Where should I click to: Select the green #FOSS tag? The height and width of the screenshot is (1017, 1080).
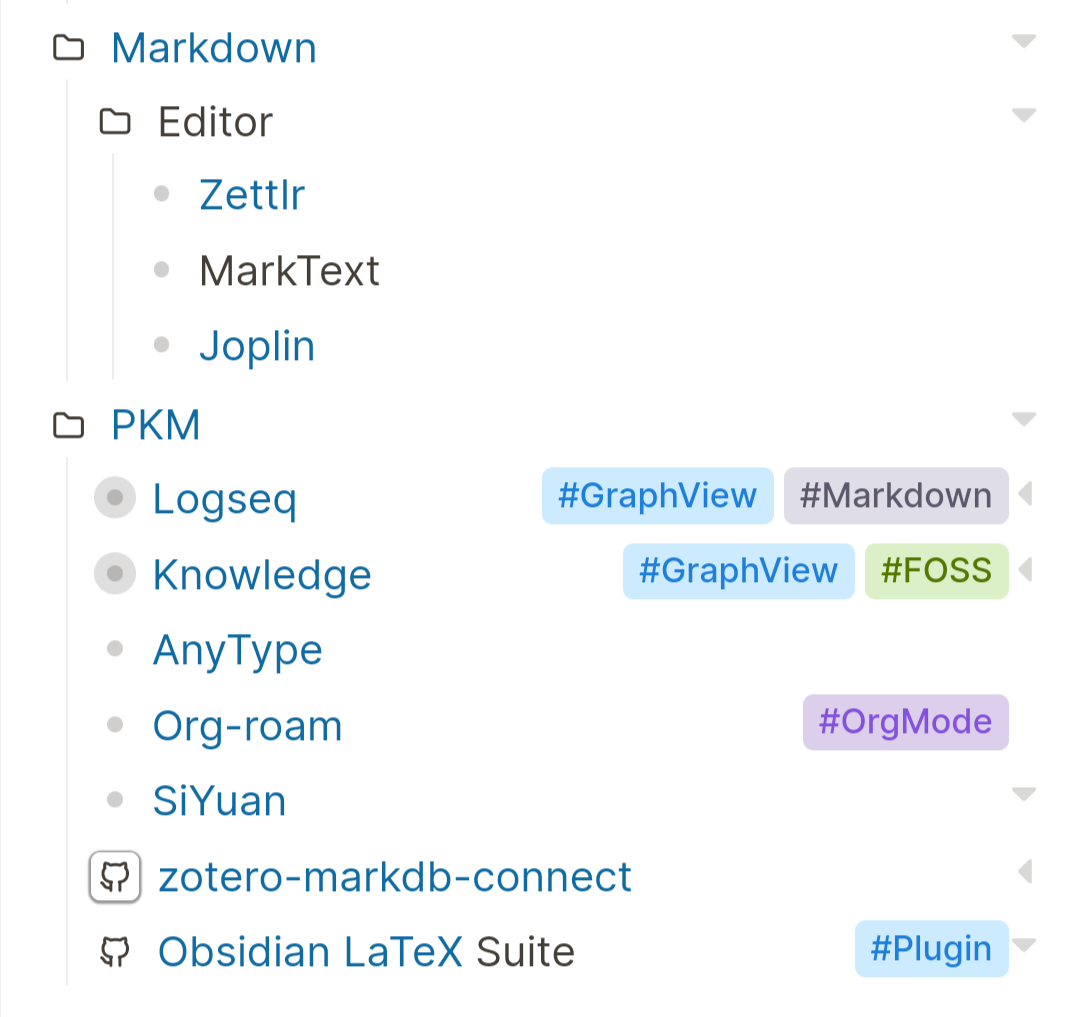point(937,571)
